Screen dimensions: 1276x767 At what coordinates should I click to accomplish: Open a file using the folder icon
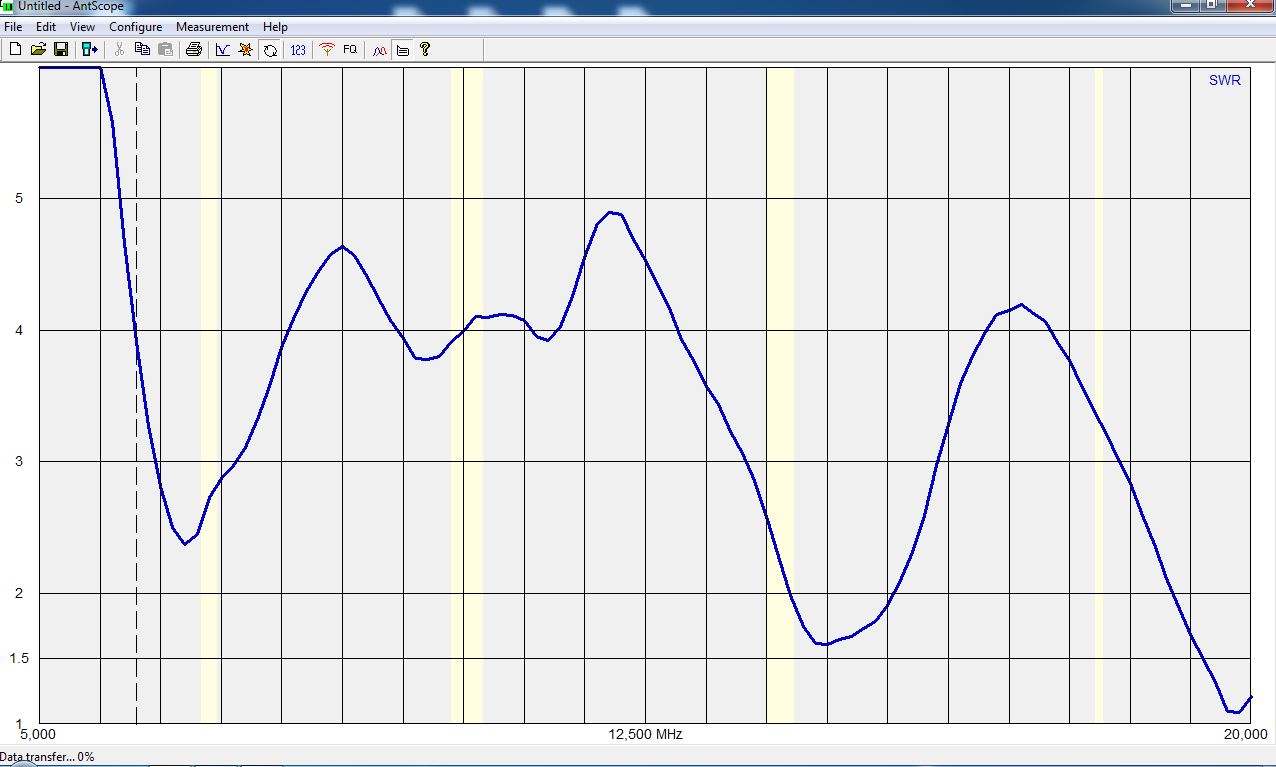tap(38, 49)
